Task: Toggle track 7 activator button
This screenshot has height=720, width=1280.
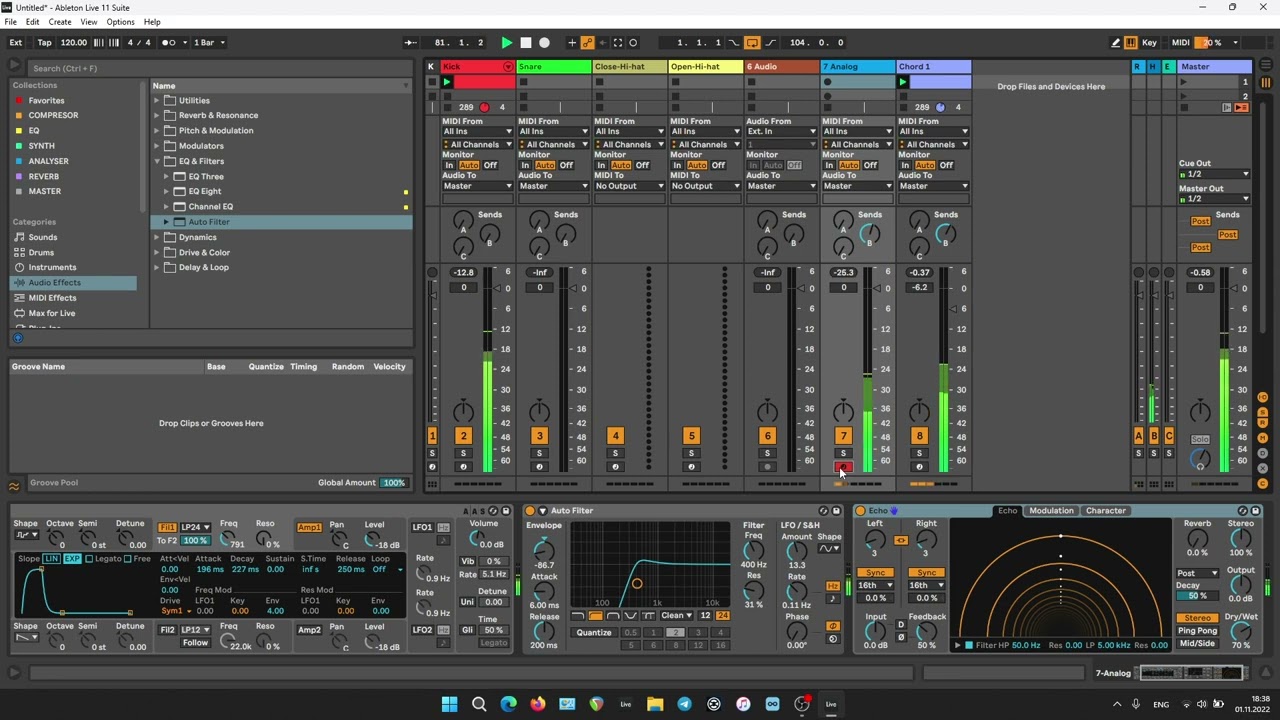Action: pyautogui.click(x=843, y=436)
